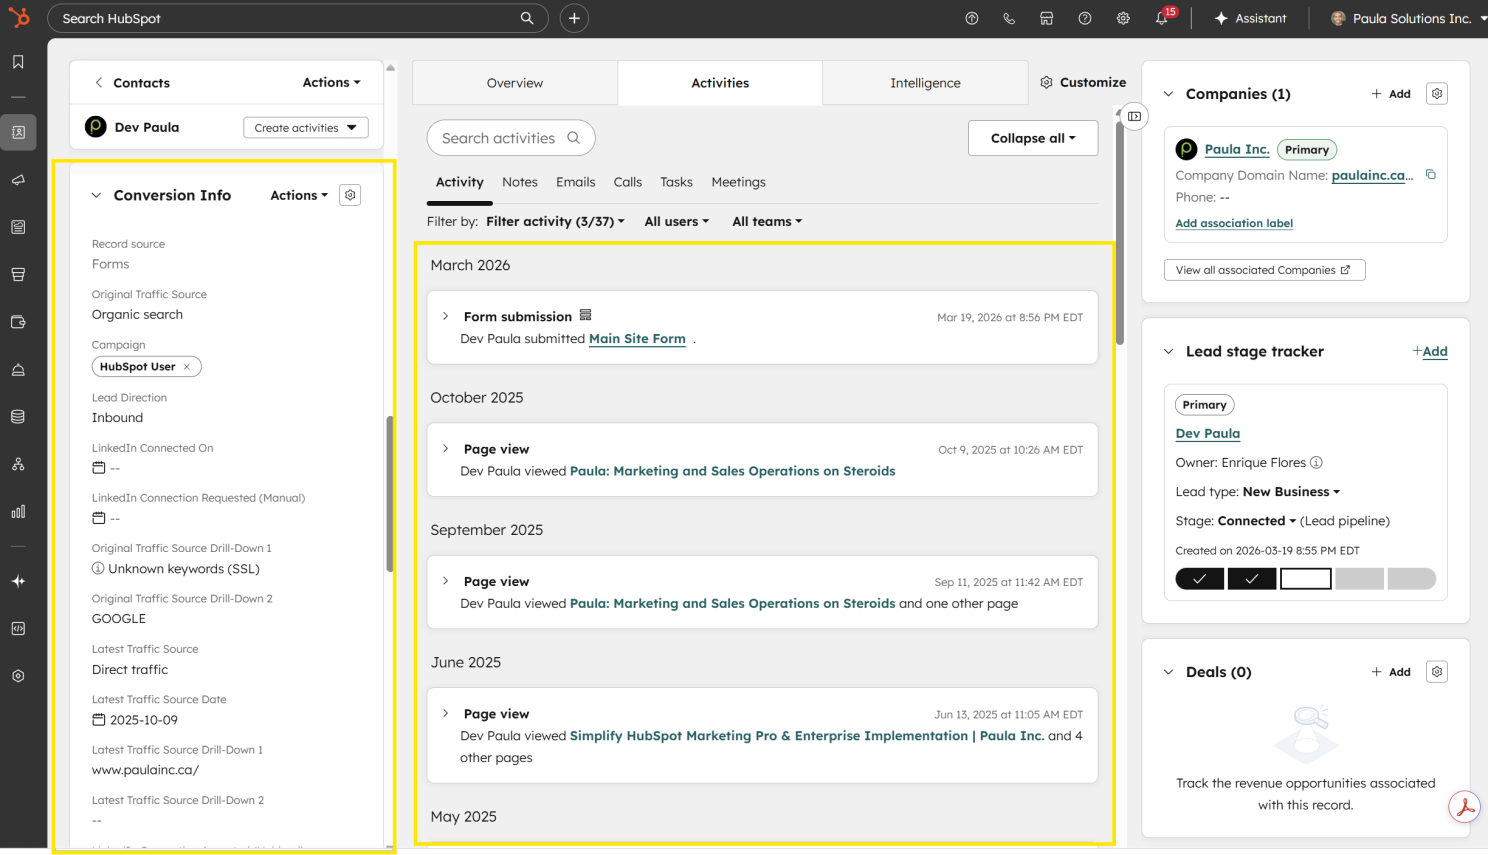Open the contact Actions dropdown beside Contacts
1488x855 pixels.
click(x=331, y=83)
